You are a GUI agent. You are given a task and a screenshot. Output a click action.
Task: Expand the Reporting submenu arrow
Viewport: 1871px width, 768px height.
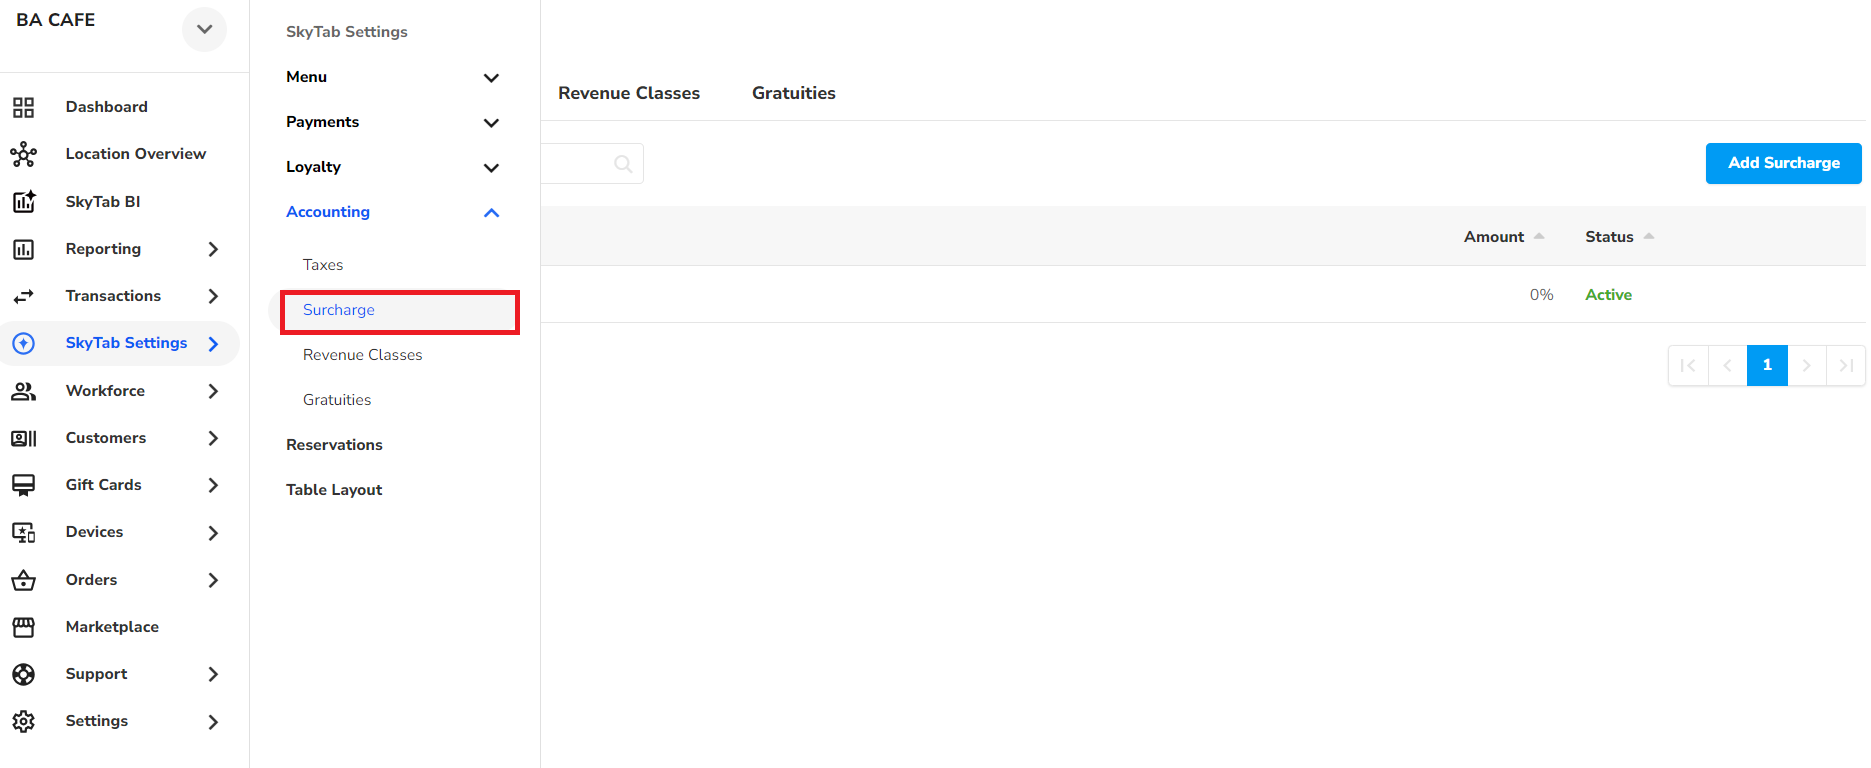pos(213,249)
